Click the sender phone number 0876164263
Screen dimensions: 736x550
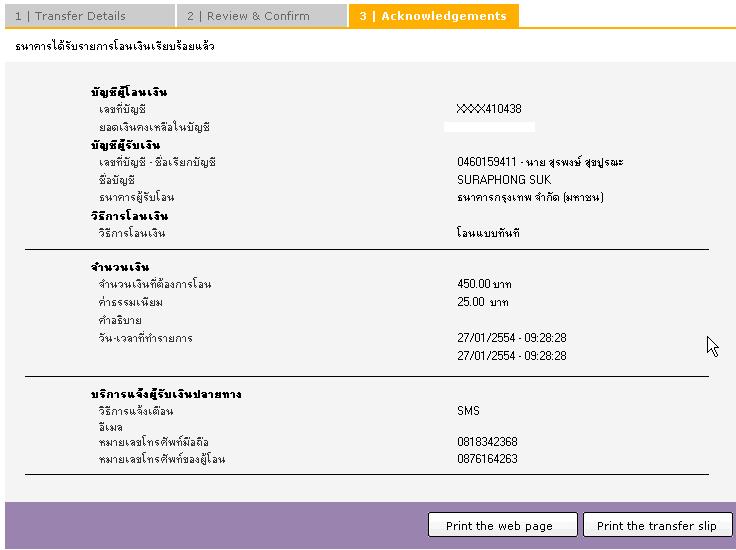[x=487, y=459]
